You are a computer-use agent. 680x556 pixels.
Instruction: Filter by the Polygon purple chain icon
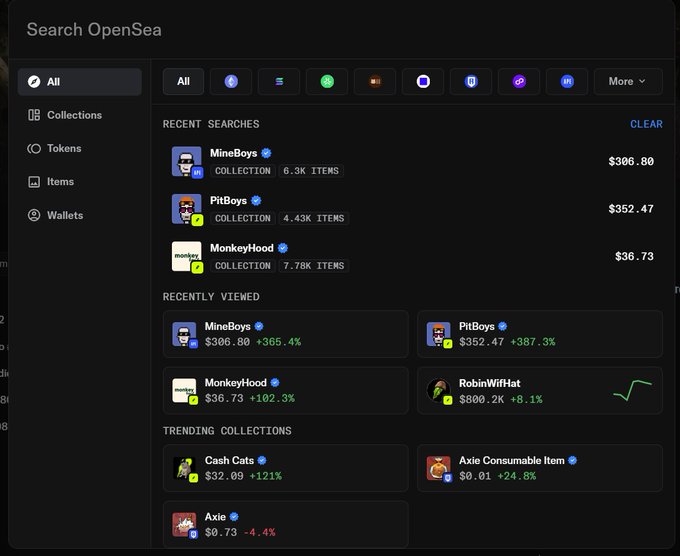(x=519, y=82)
